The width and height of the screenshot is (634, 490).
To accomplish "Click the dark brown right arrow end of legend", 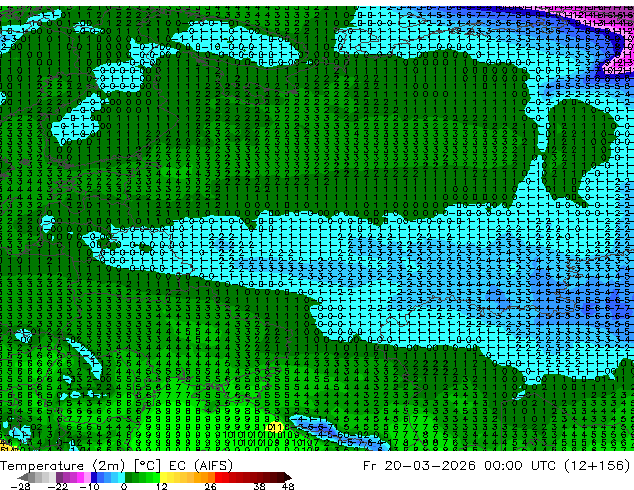I will point(288,477).
